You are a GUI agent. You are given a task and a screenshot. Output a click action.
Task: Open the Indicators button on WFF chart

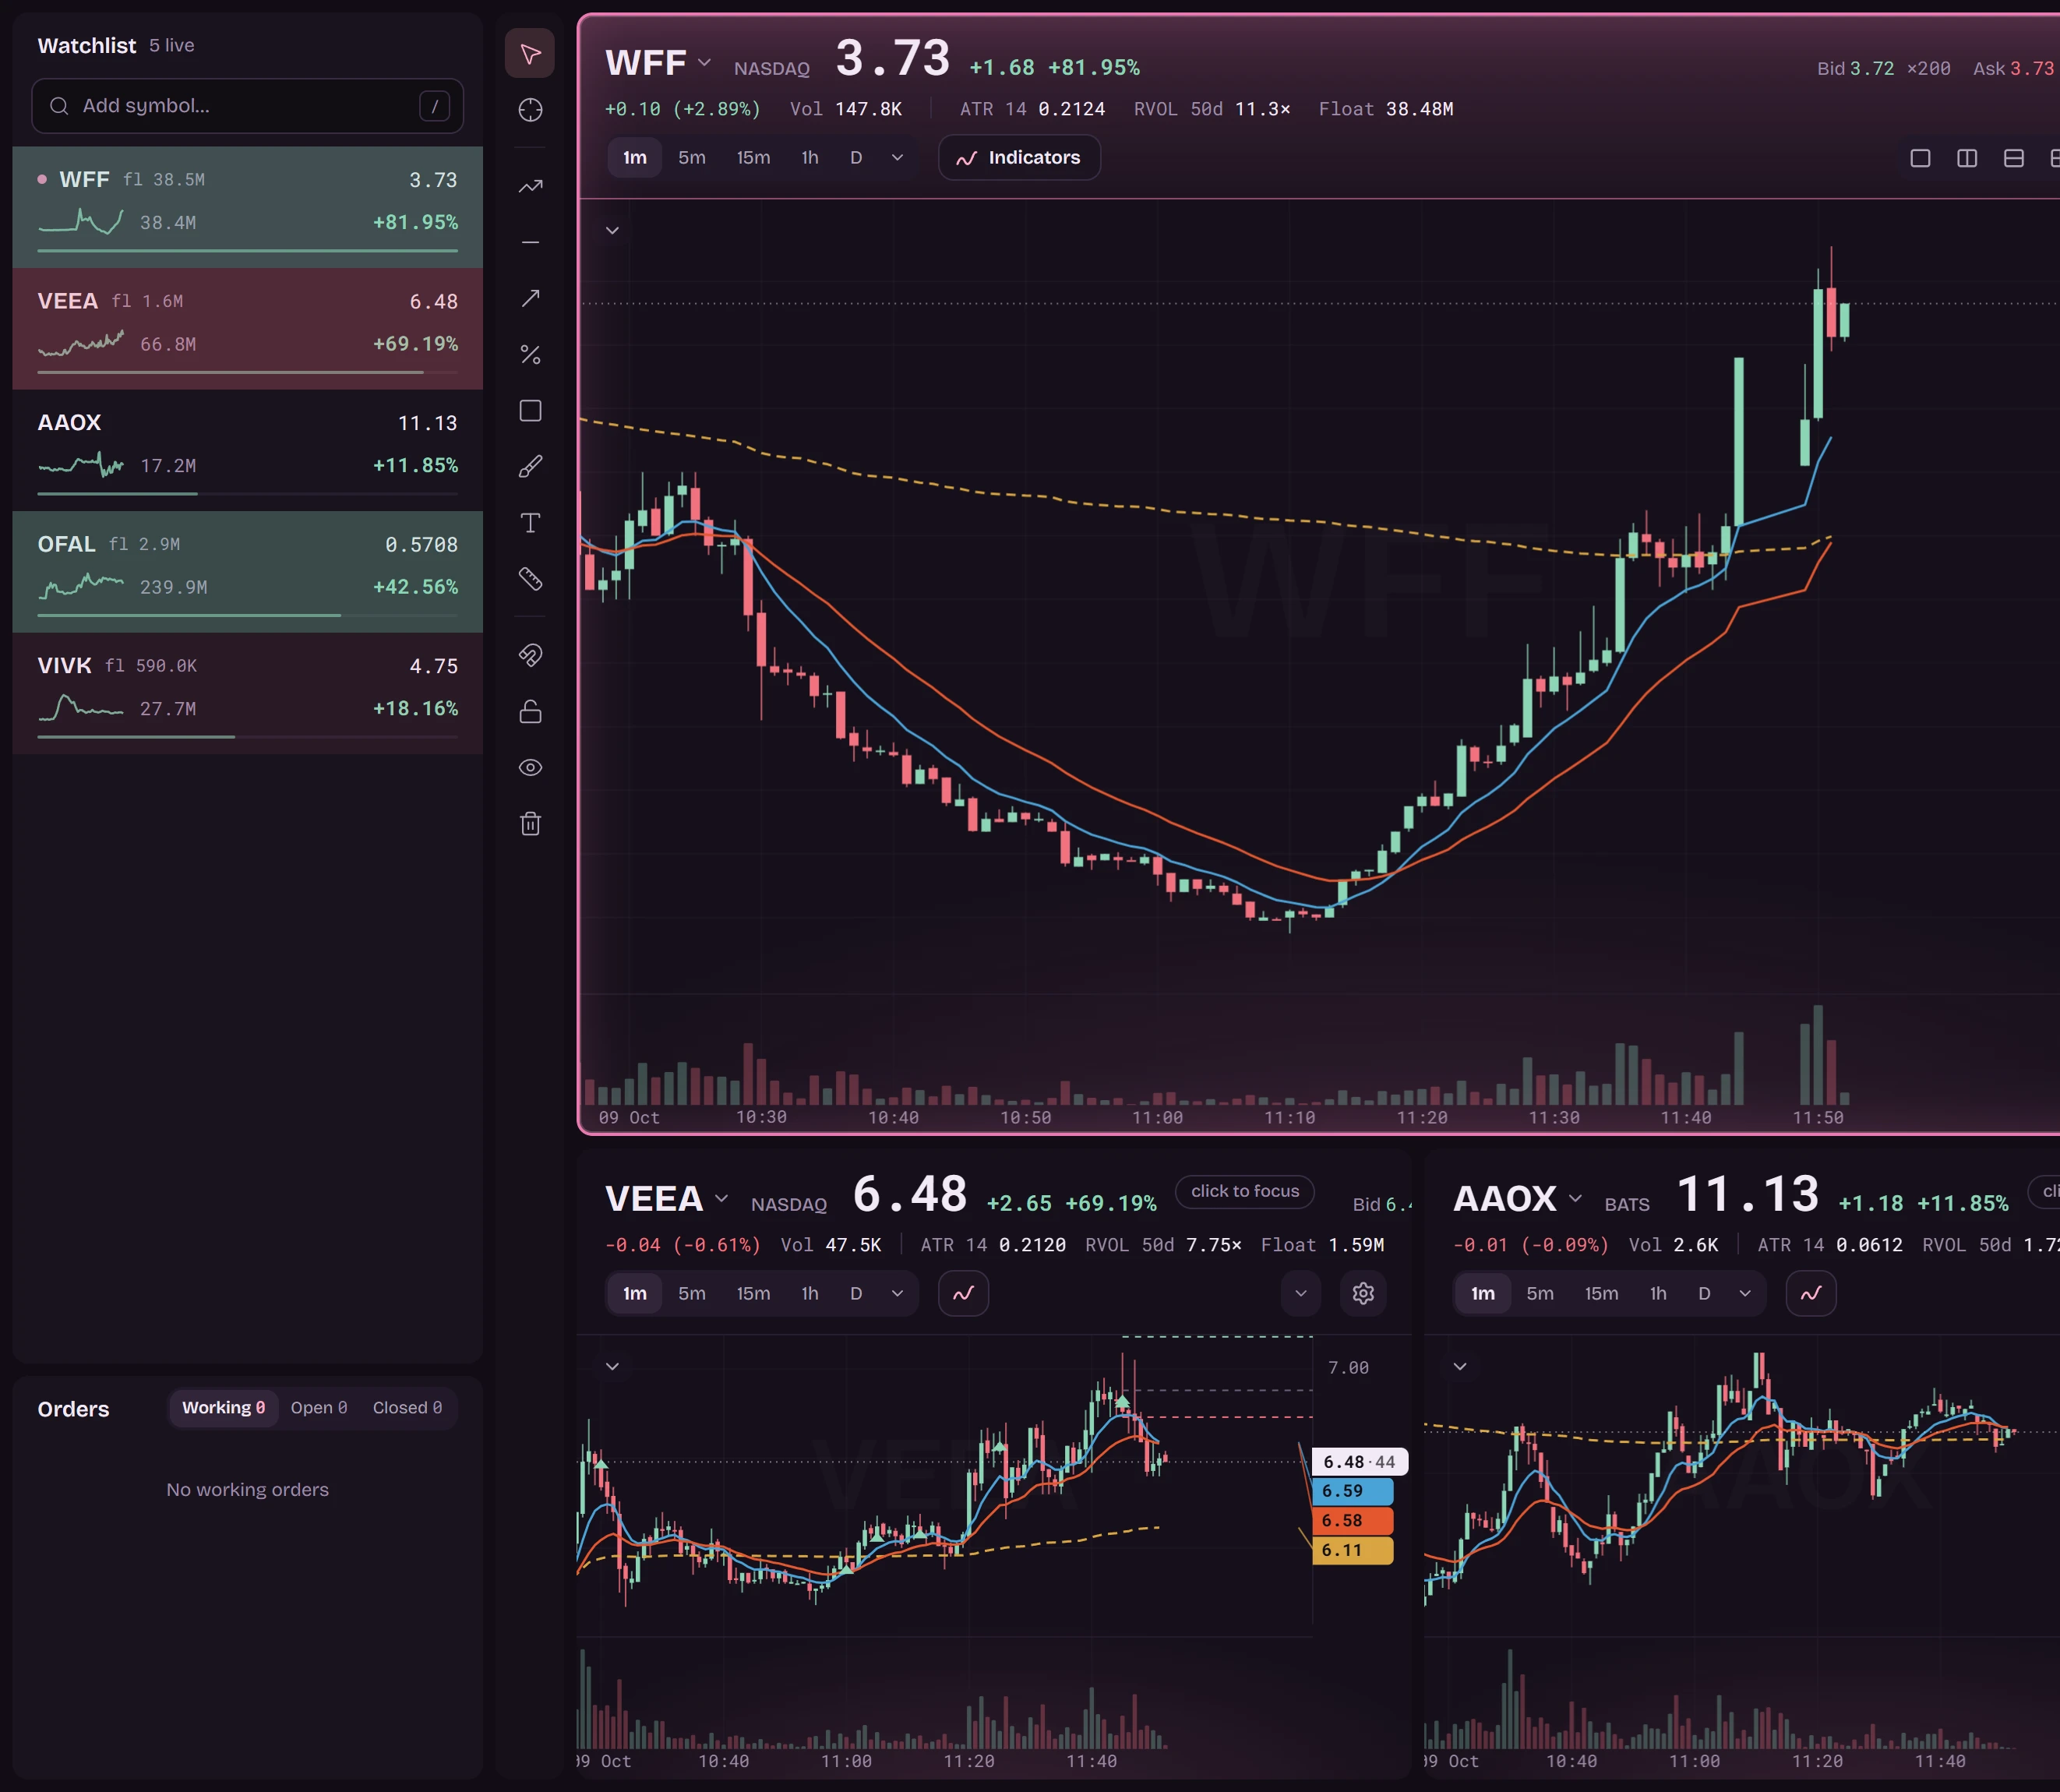[x=1019, y=158]
